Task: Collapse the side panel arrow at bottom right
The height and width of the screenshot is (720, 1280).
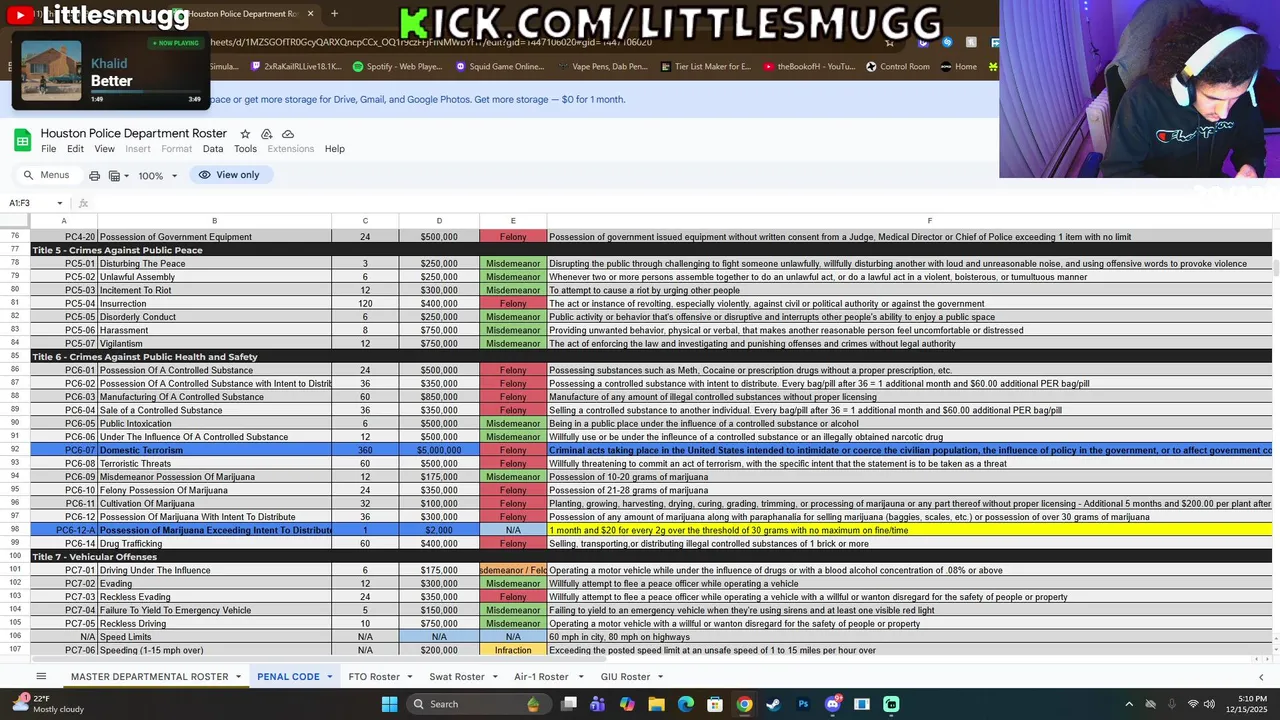Action: (x=1261, y=677)
